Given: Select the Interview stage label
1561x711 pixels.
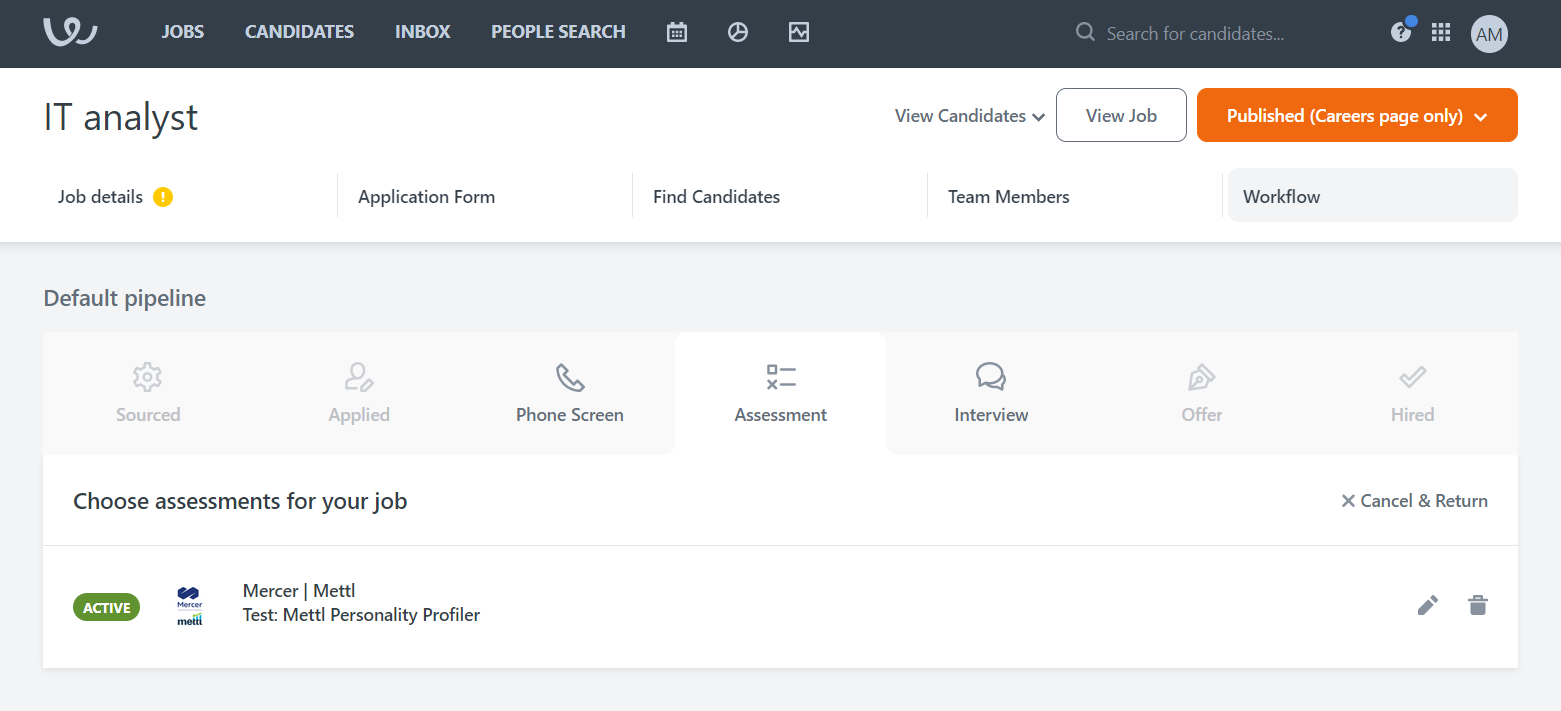Looking at the screenshot, I should pos(991,415).
